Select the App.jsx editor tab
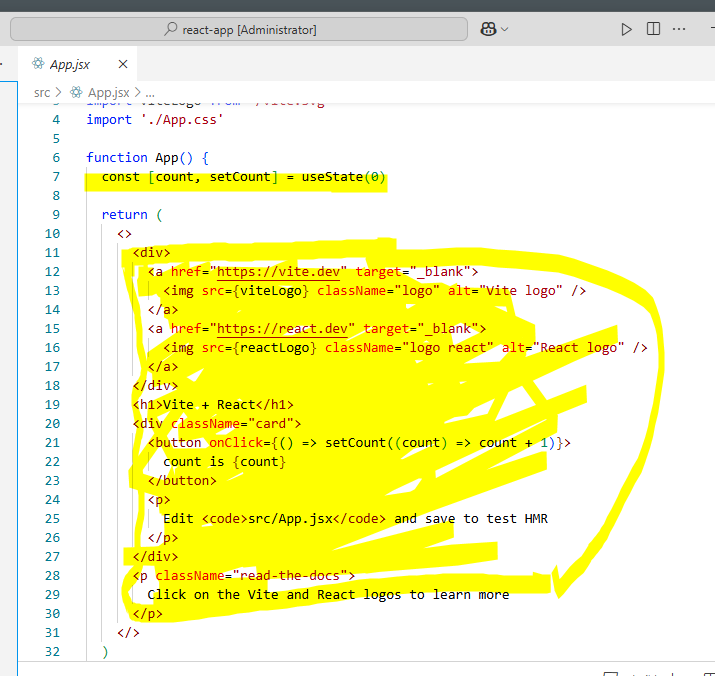715x676 pixels. (x=70, y=64)
